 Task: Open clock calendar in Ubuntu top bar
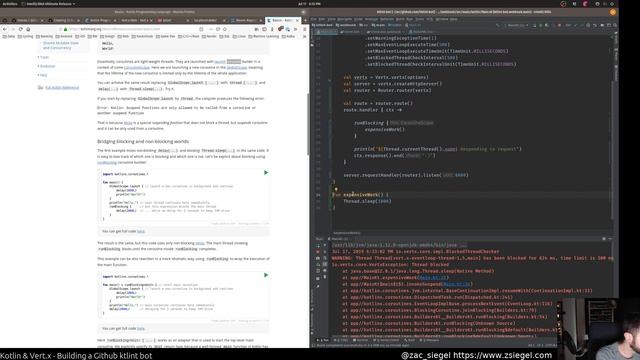pyautogui.click(x=309, y=4)
